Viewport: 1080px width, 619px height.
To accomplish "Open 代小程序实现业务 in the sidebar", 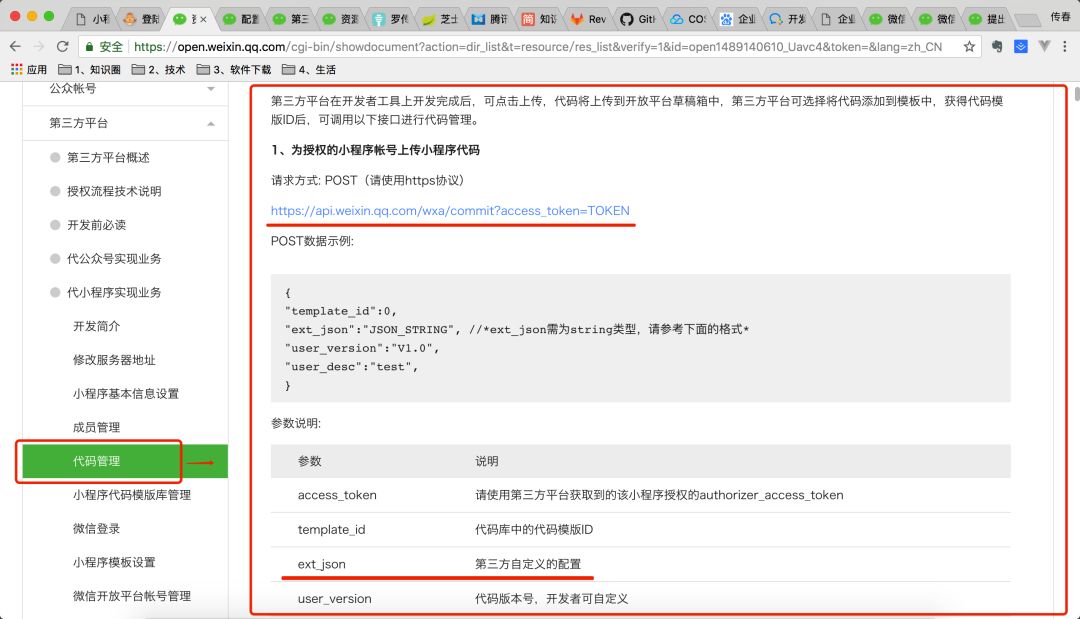I will (x=114, y=293).
